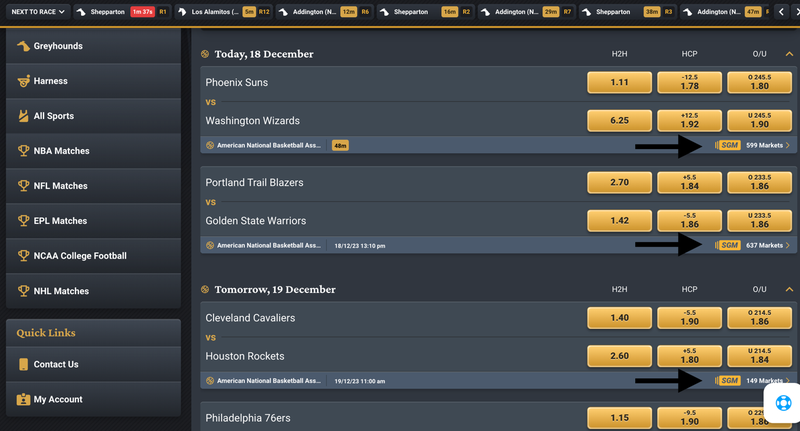
Task: Click the SGM badge for Suns vs Wizards
Action: [x=729, y=145]
